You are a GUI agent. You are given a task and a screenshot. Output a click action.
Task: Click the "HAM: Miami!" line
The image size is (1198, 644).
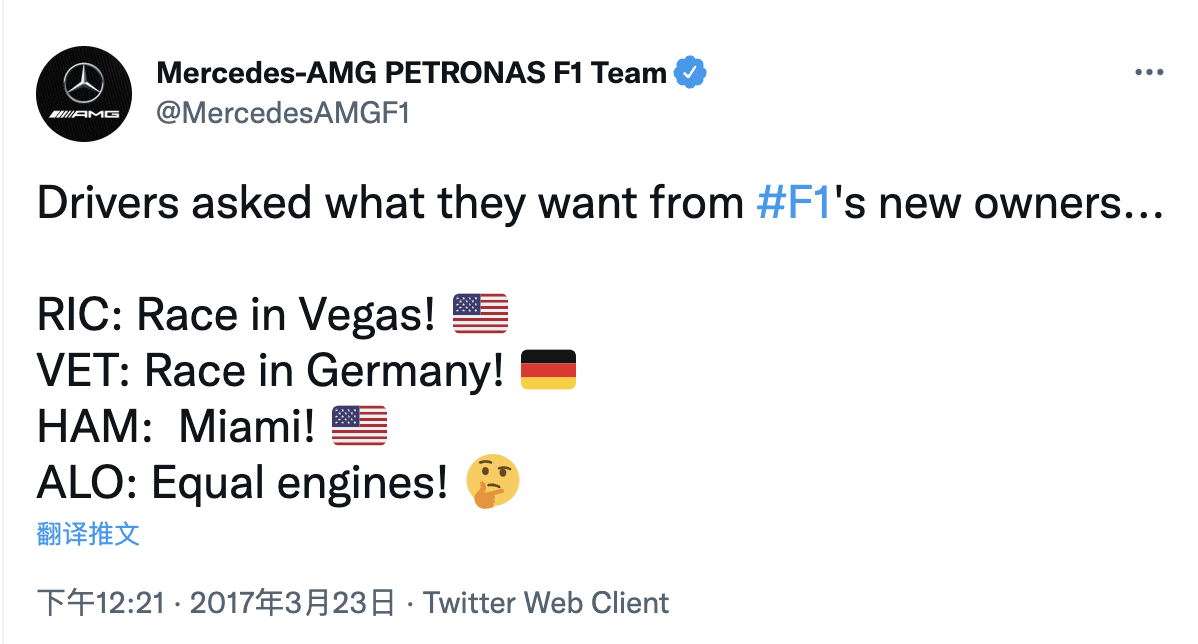click(176, 427)
